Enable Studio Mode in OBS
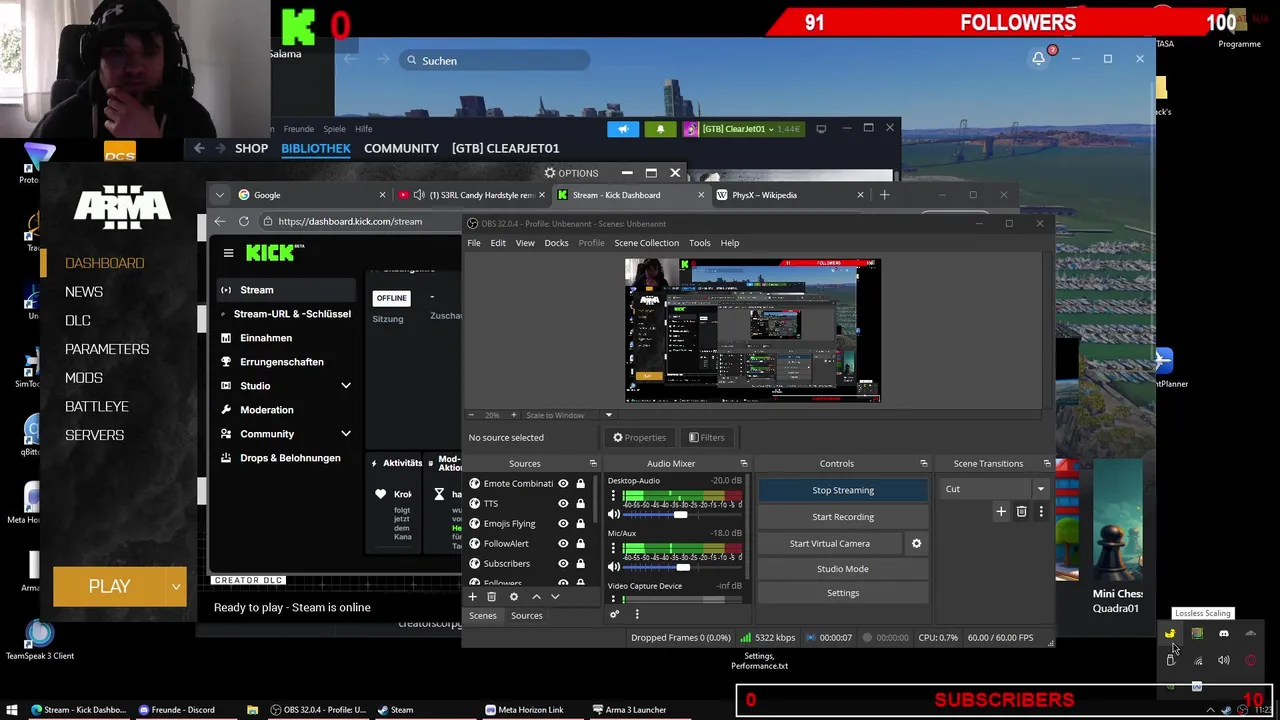 (843, 569)
